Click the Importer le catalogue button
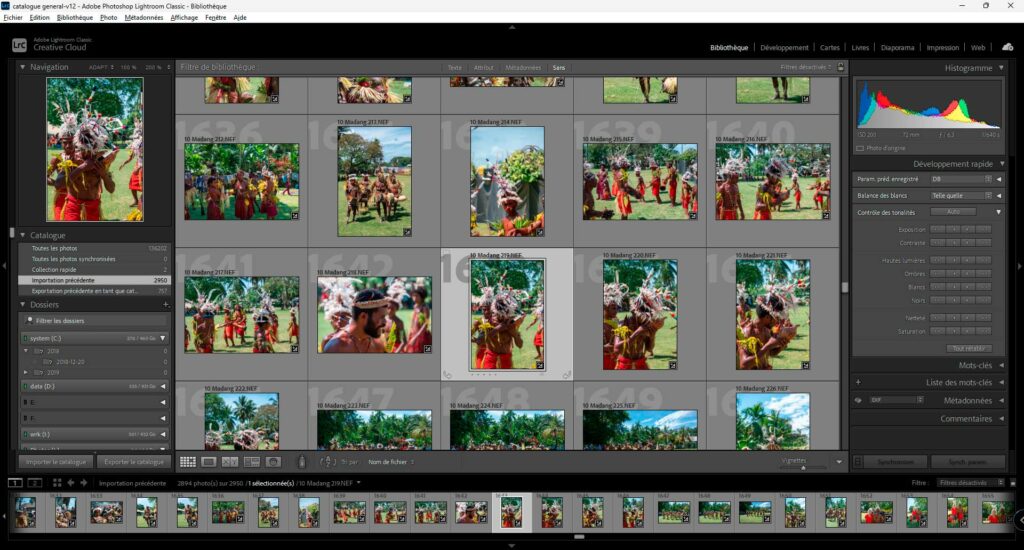The height and width of the screenshot is (550, 1024). (56, 462)
